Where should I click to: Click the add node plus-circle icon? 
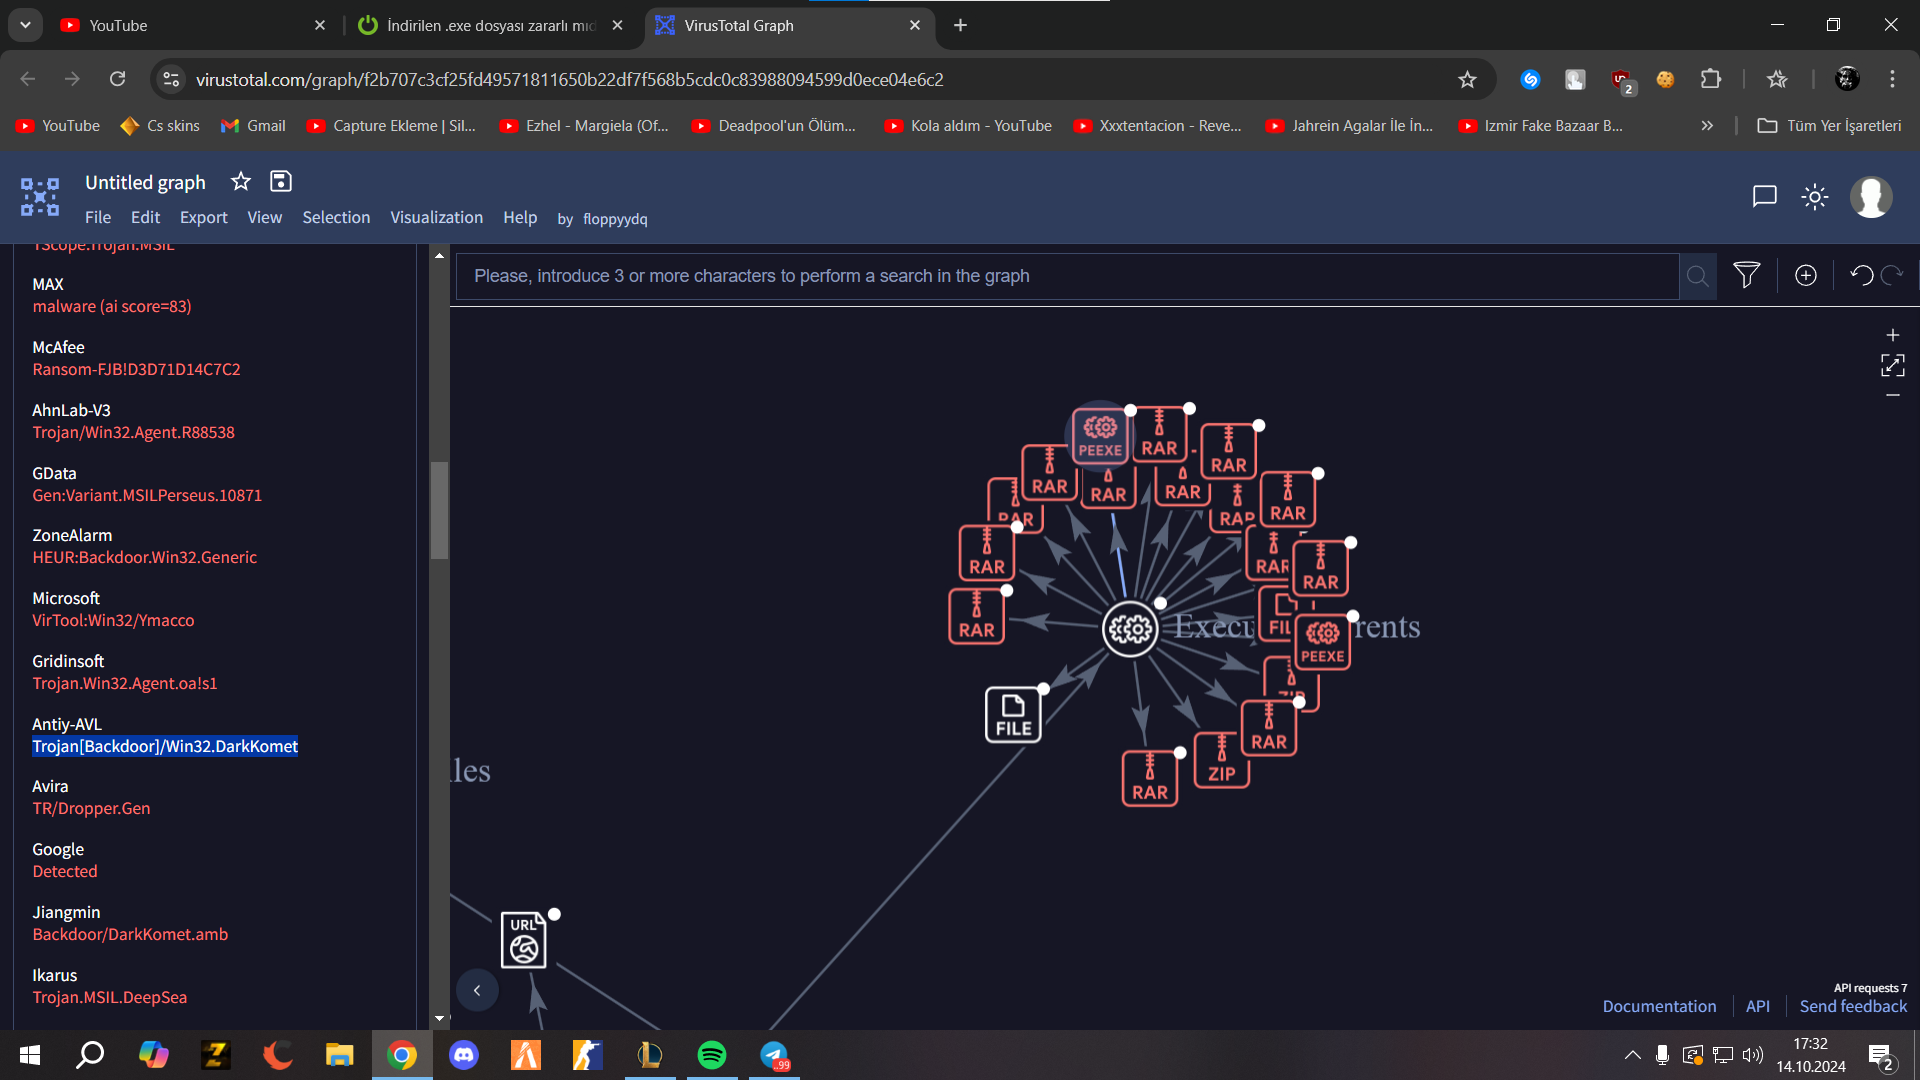[x=1805, y=275]
